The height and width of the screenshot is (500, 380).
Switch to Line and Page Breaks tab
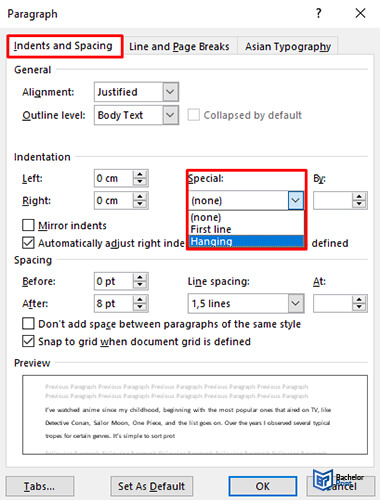tap(179, 46)
